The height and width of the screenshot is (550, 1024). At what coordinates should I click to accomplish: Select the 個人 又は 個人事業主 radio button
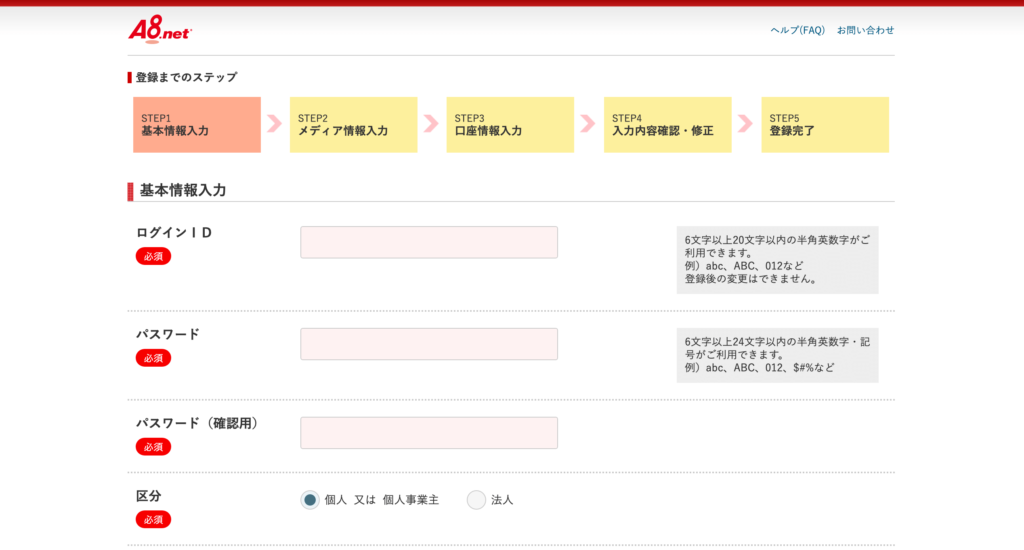[x=310, y=500]
